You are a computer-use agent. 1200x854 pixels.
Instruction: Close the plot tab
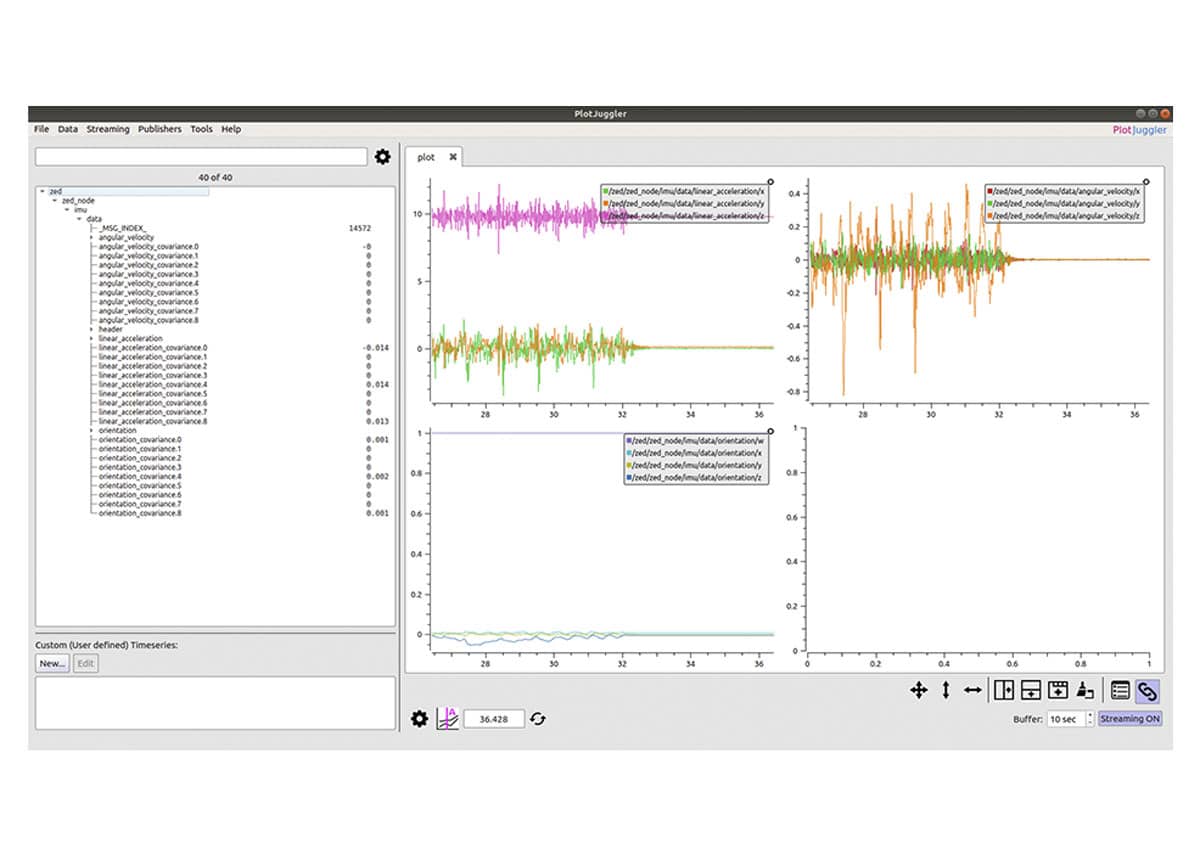(x=452, y=157)
